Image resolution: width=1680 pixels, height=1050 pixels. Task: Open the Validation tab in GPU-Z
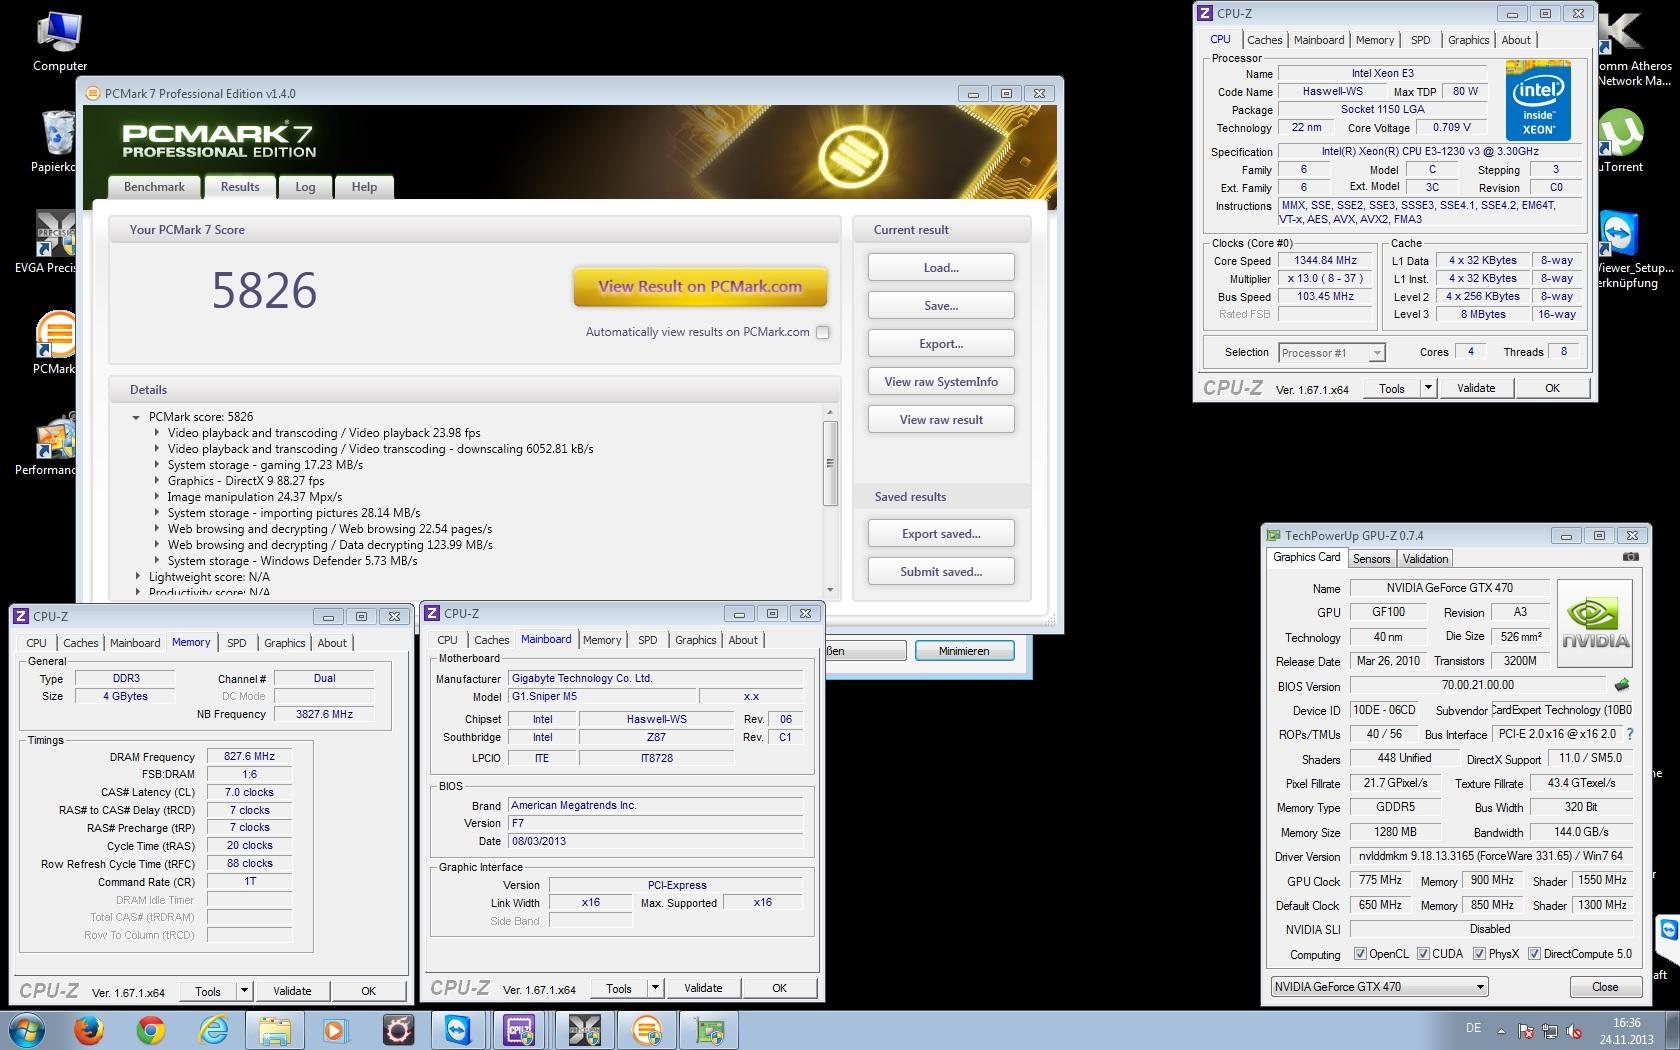pyautogui.click(x=1425, y=559)
